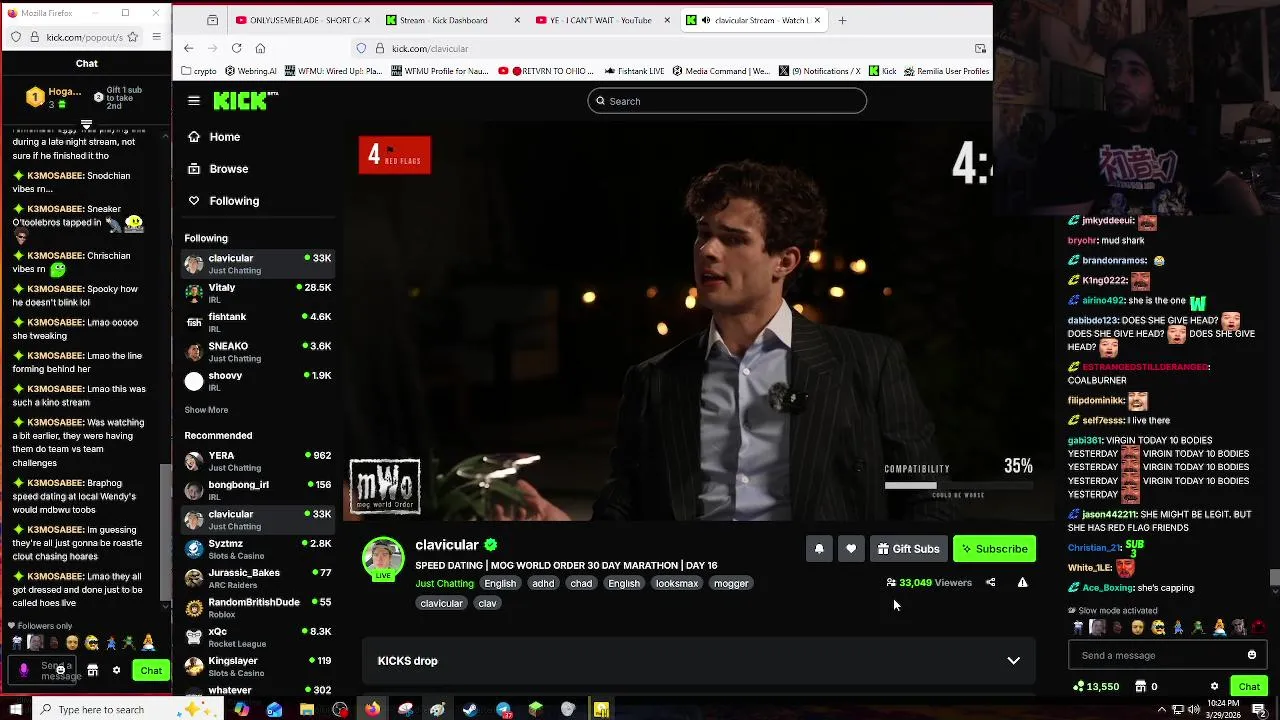Open the Kick hamburger sidebar menu
1280x720 pixels.
[194, 101]
